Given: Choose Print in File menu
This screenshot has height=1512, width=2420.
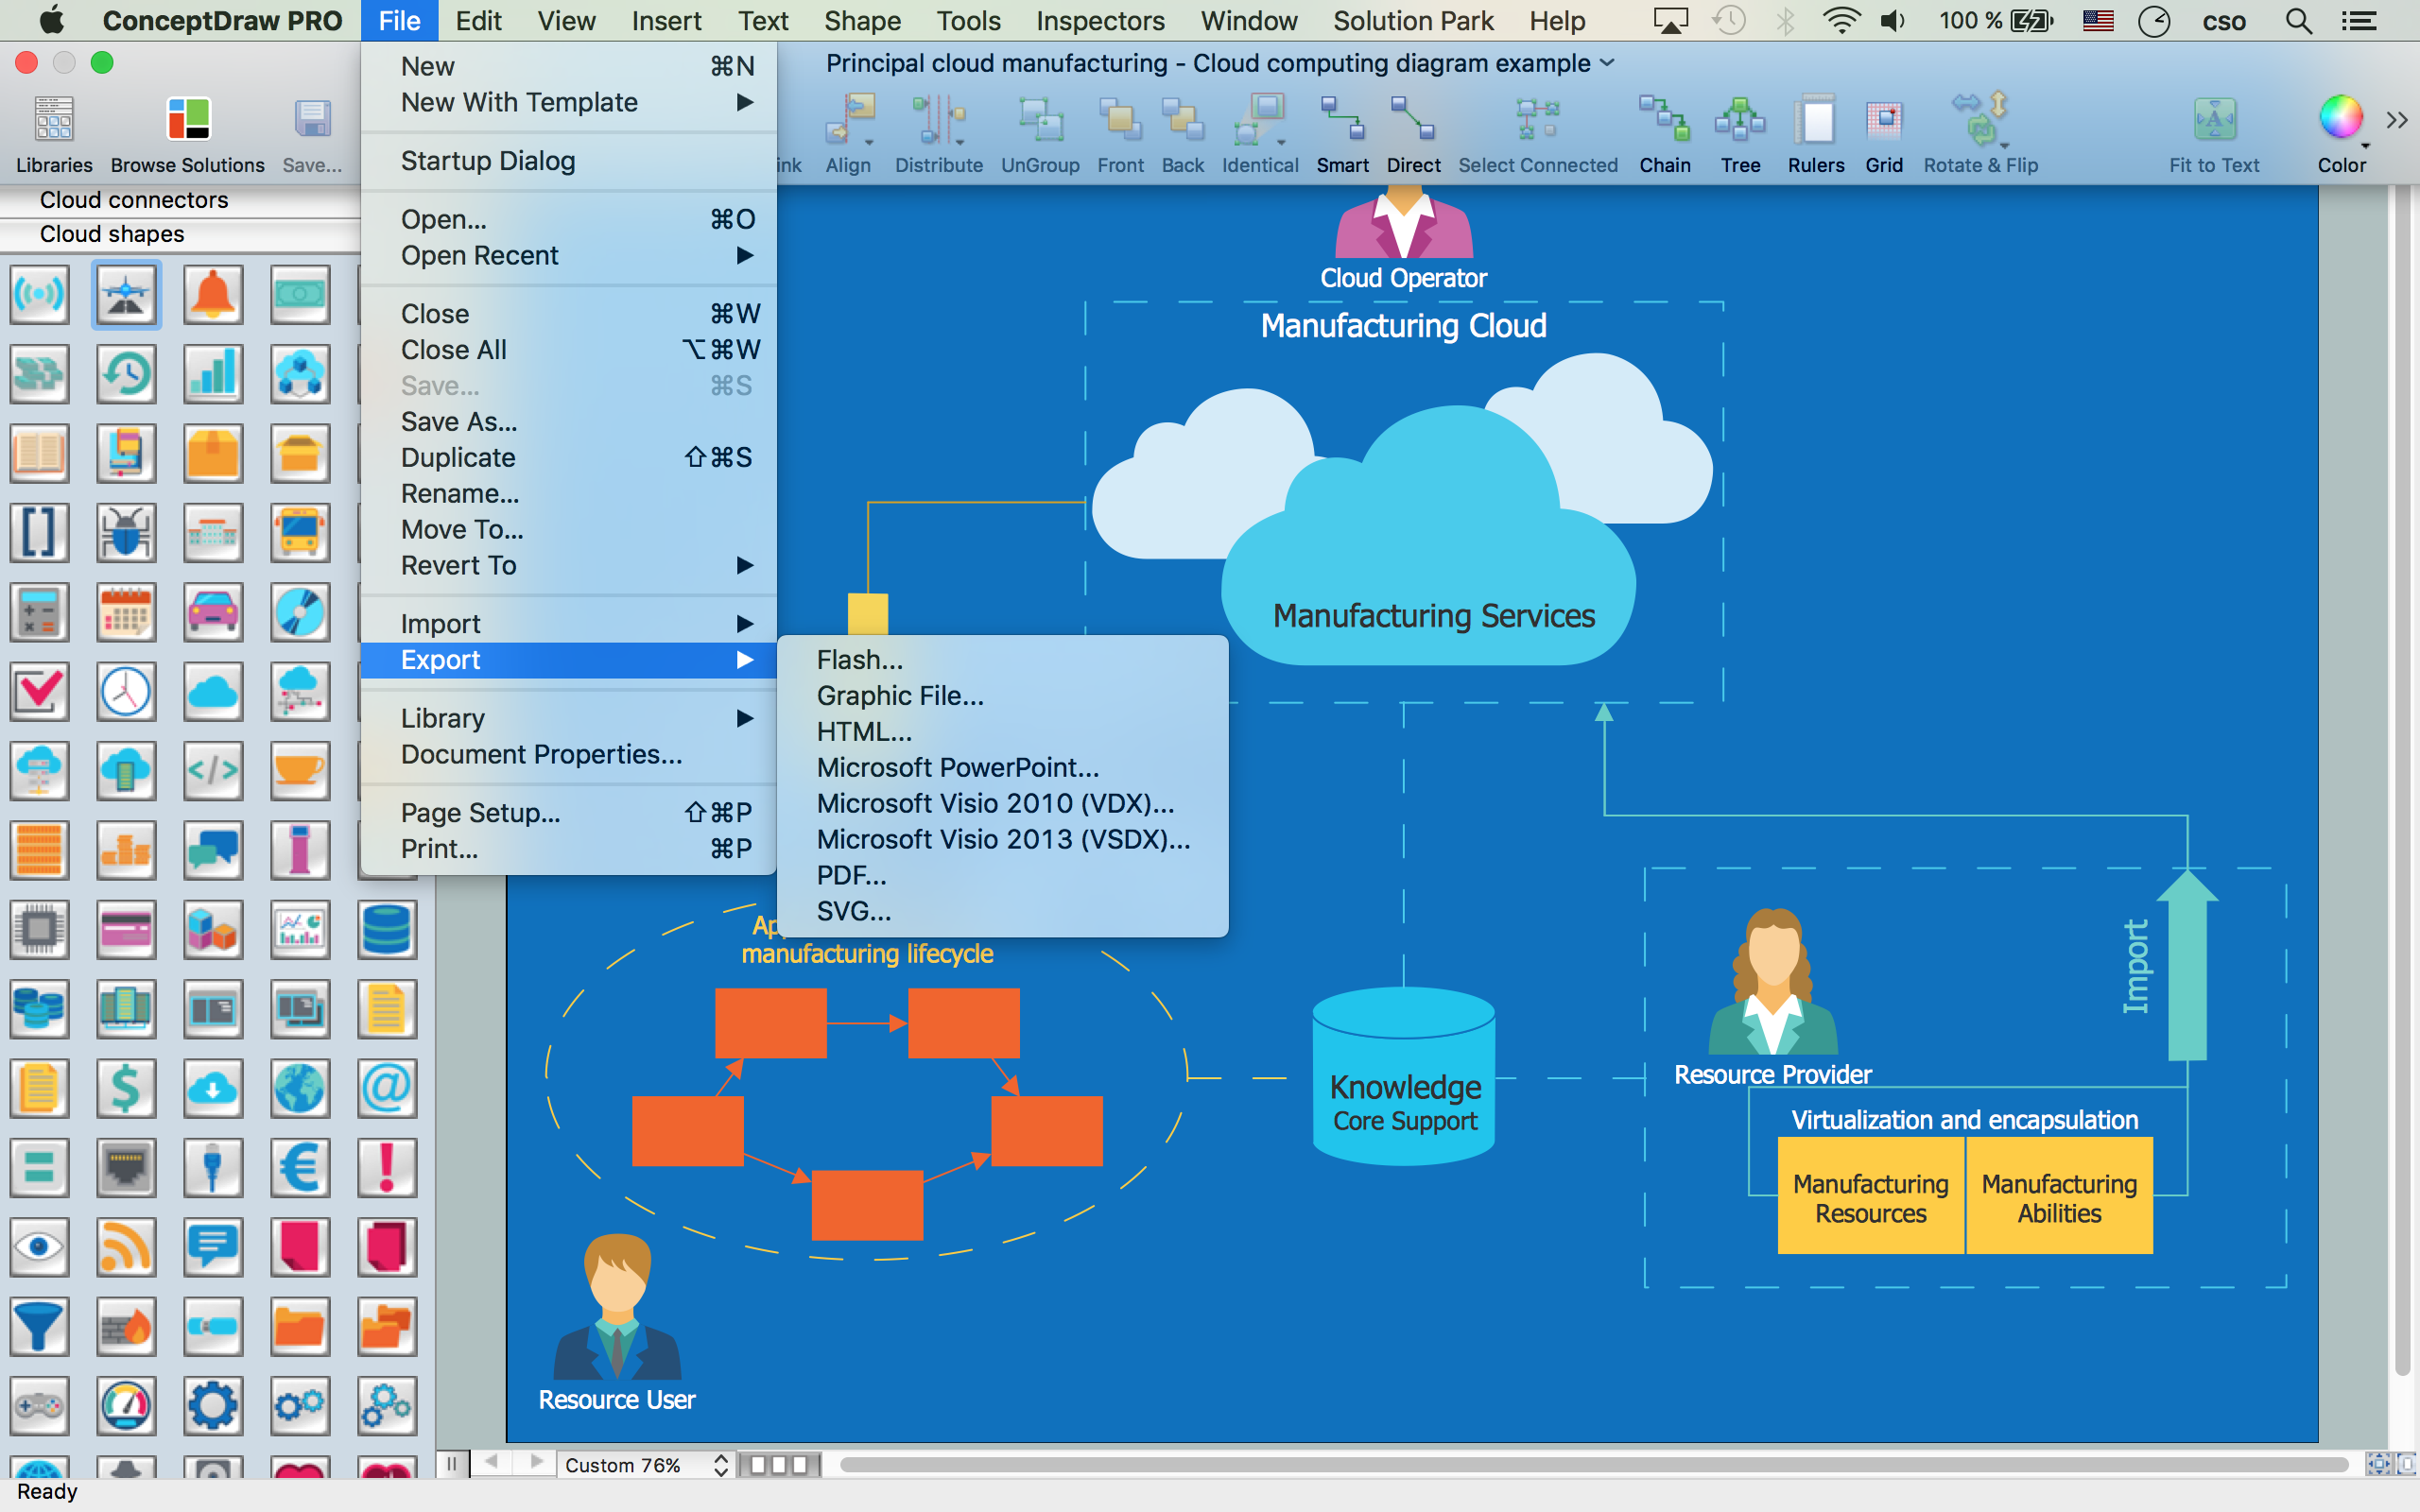Looking at the screenshot, I should tap(568, 848).
